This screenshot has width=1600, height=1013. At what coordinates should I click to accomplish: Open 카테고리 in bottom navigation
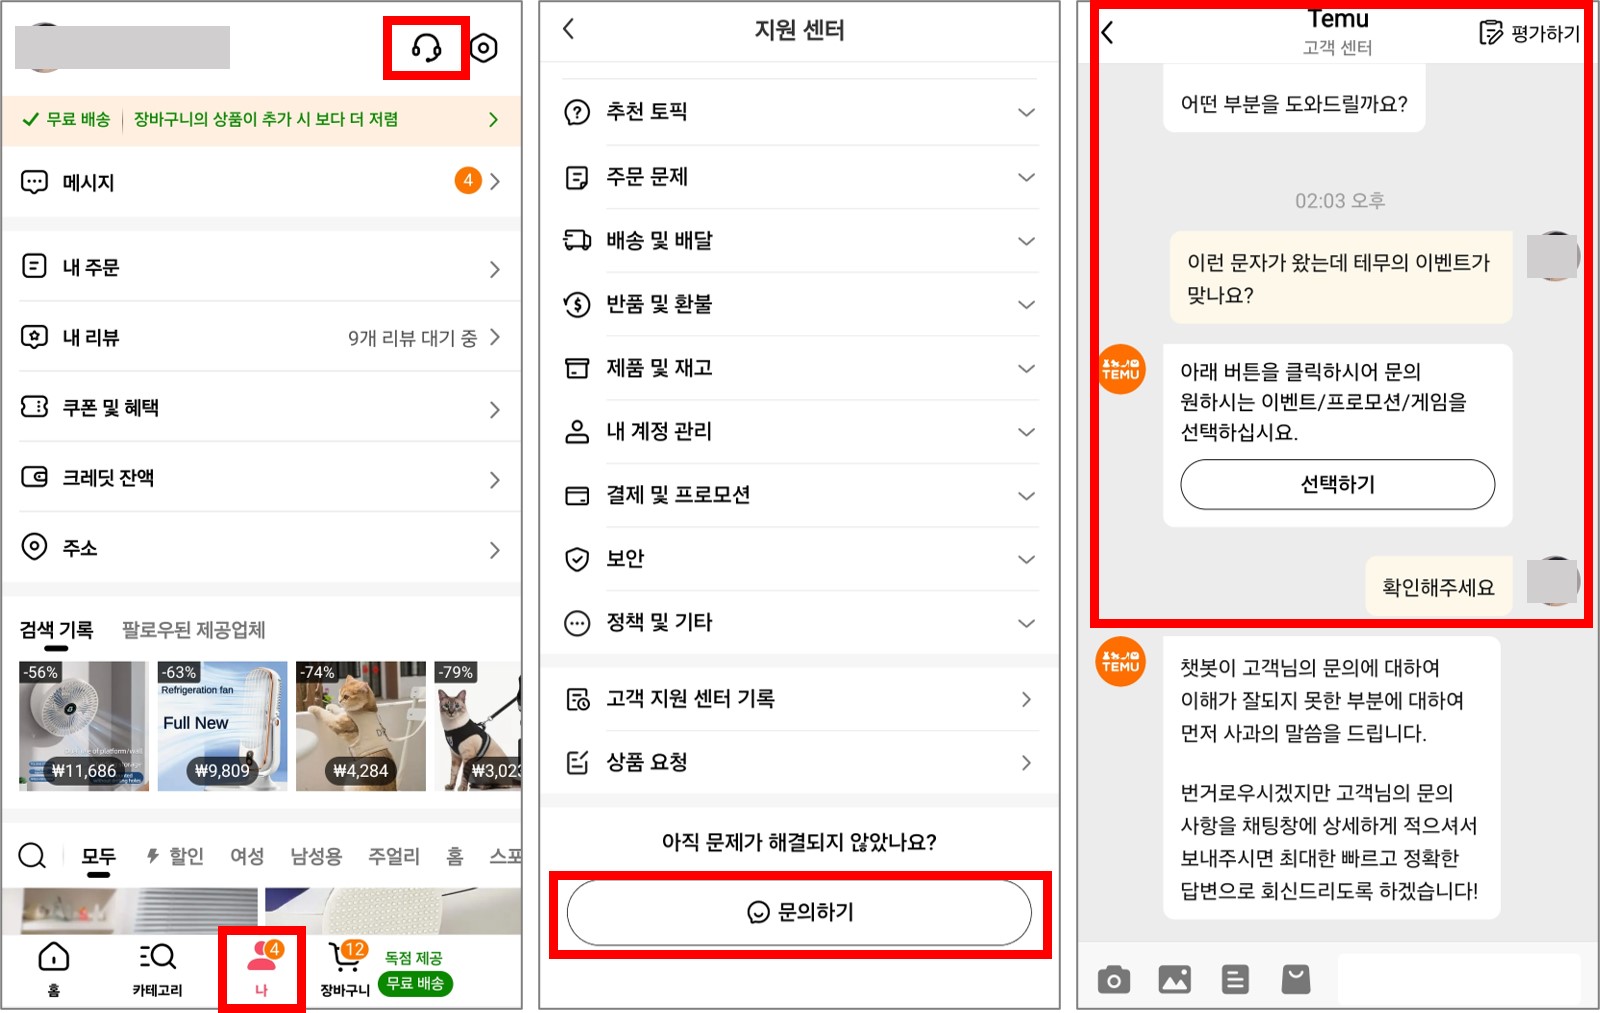pyautogui.click(x=158, y=969)
